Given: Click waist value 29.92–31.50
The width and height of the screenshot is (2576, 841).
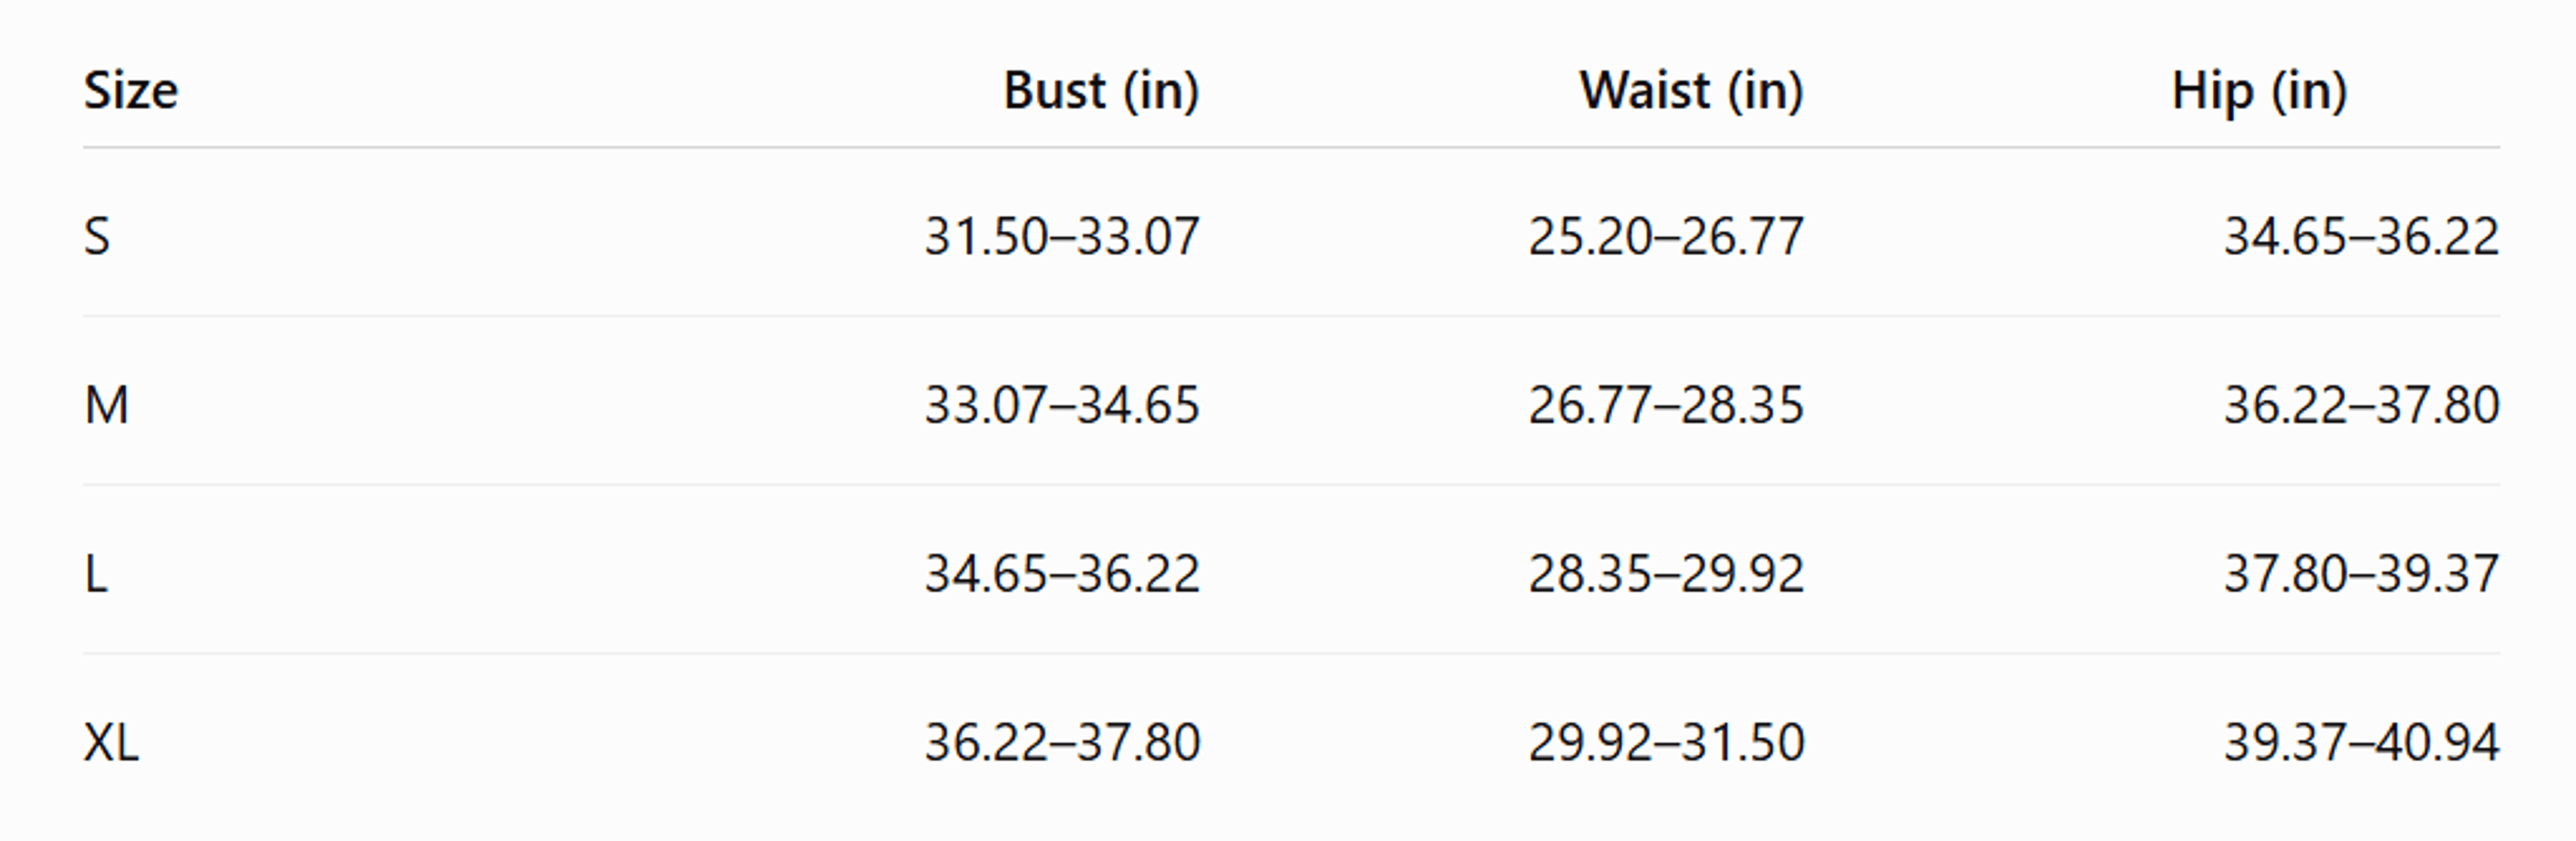Looking at the screenshot, I should [x=1666, y=743].
